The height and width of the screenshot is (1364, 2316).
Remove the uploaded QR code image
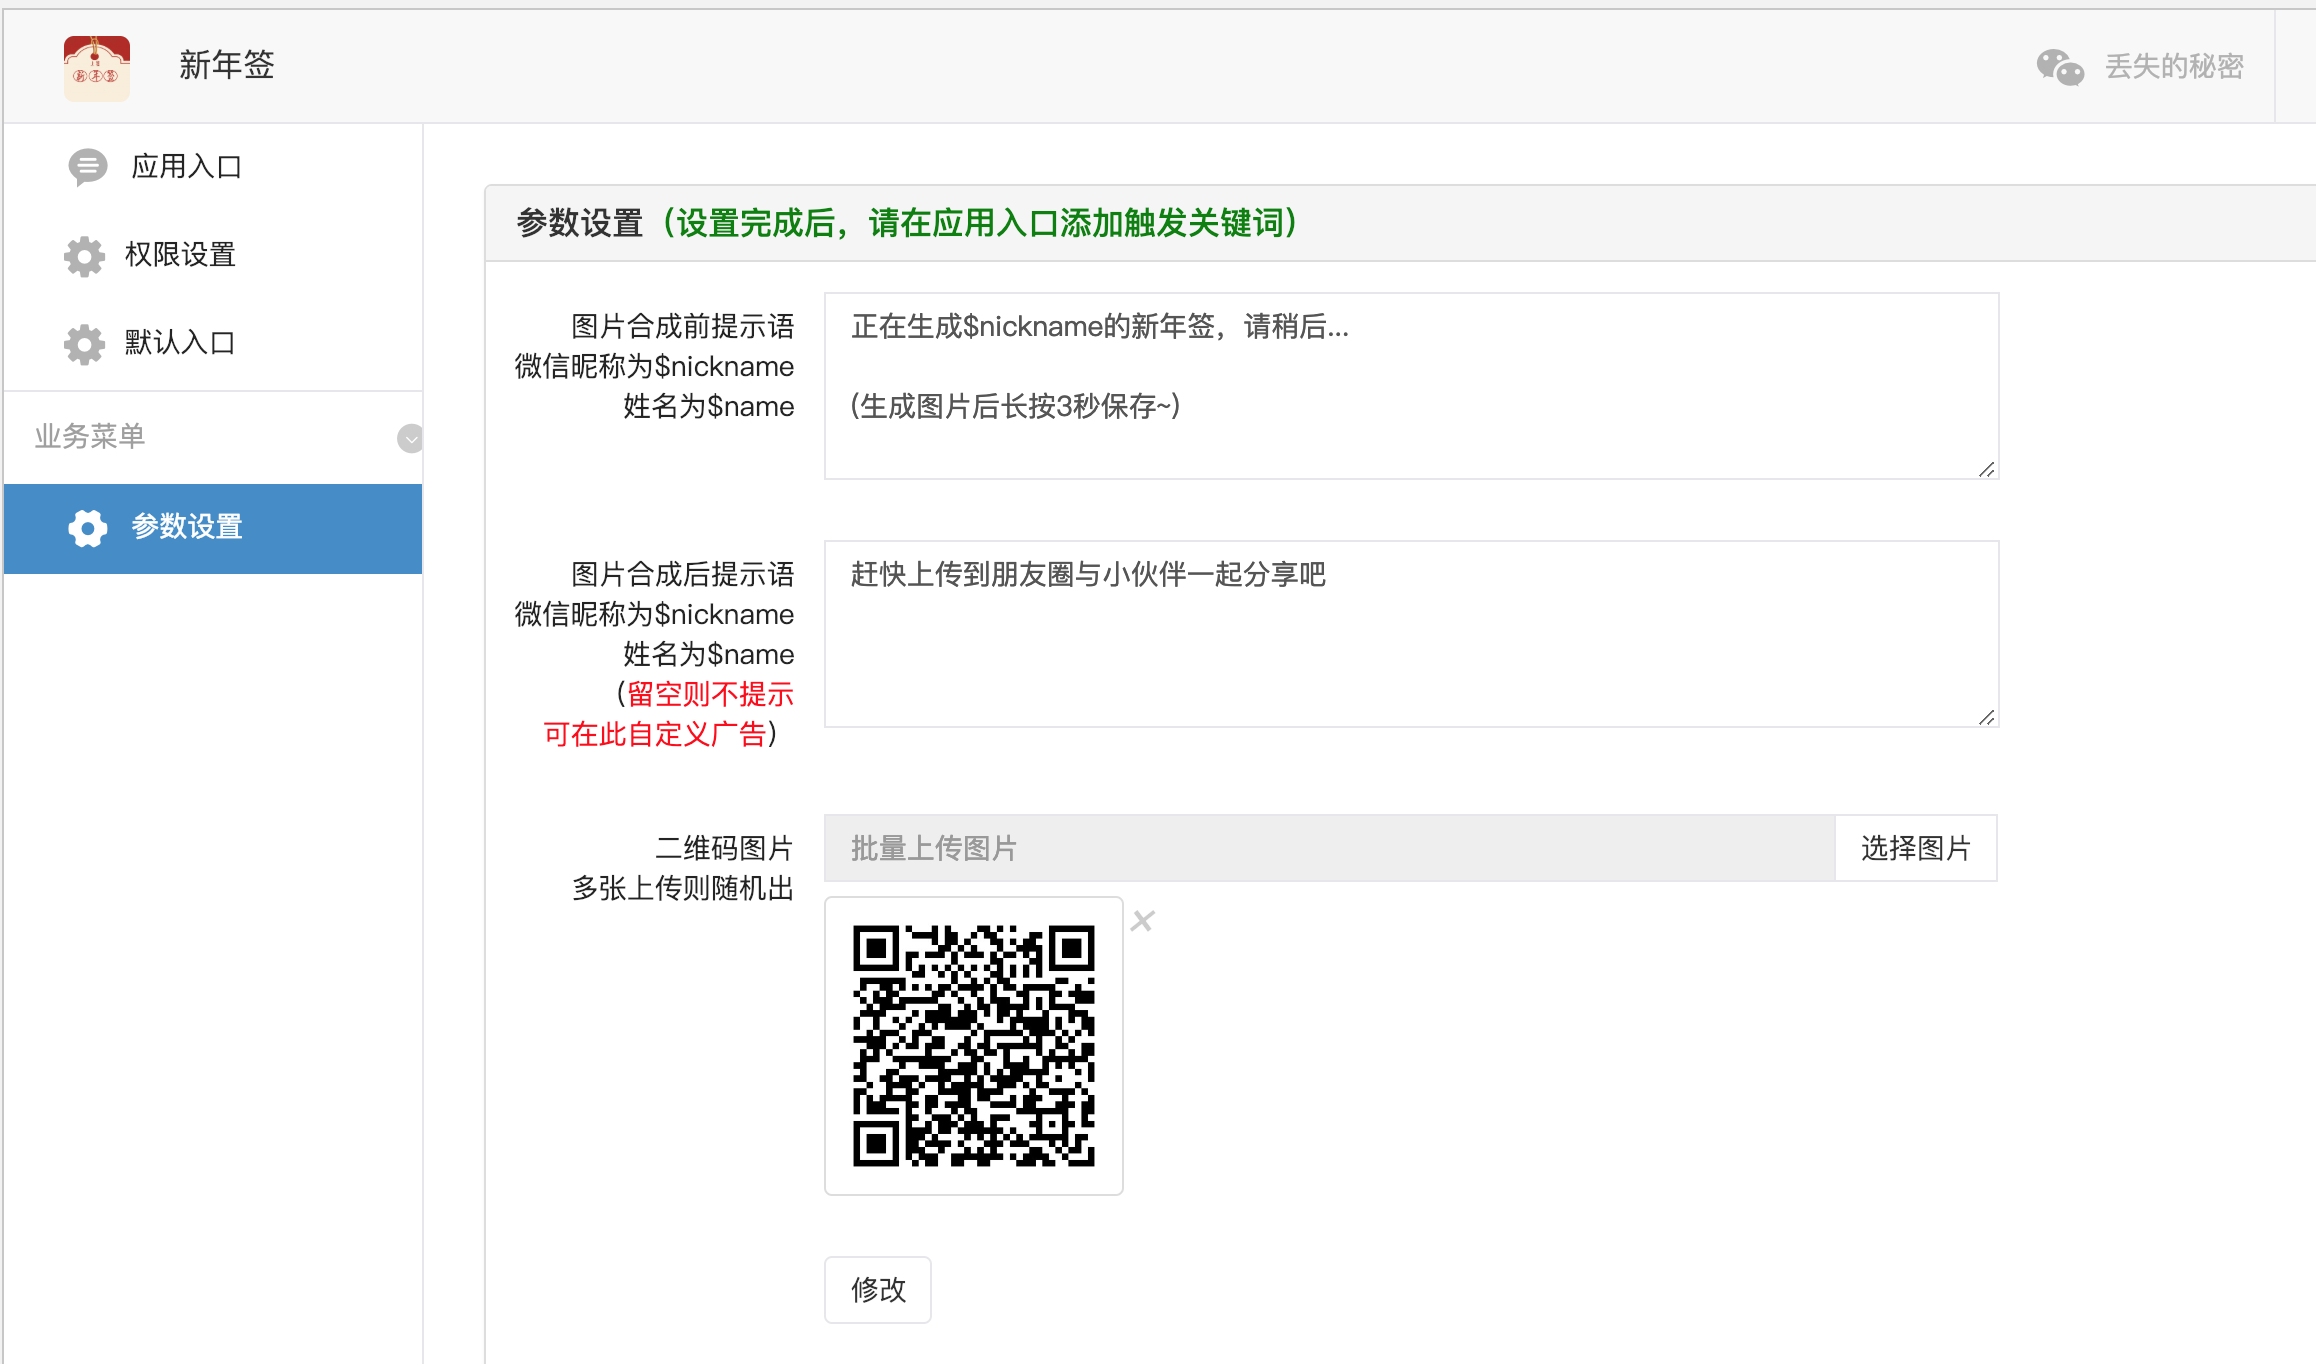point(1143,921)
